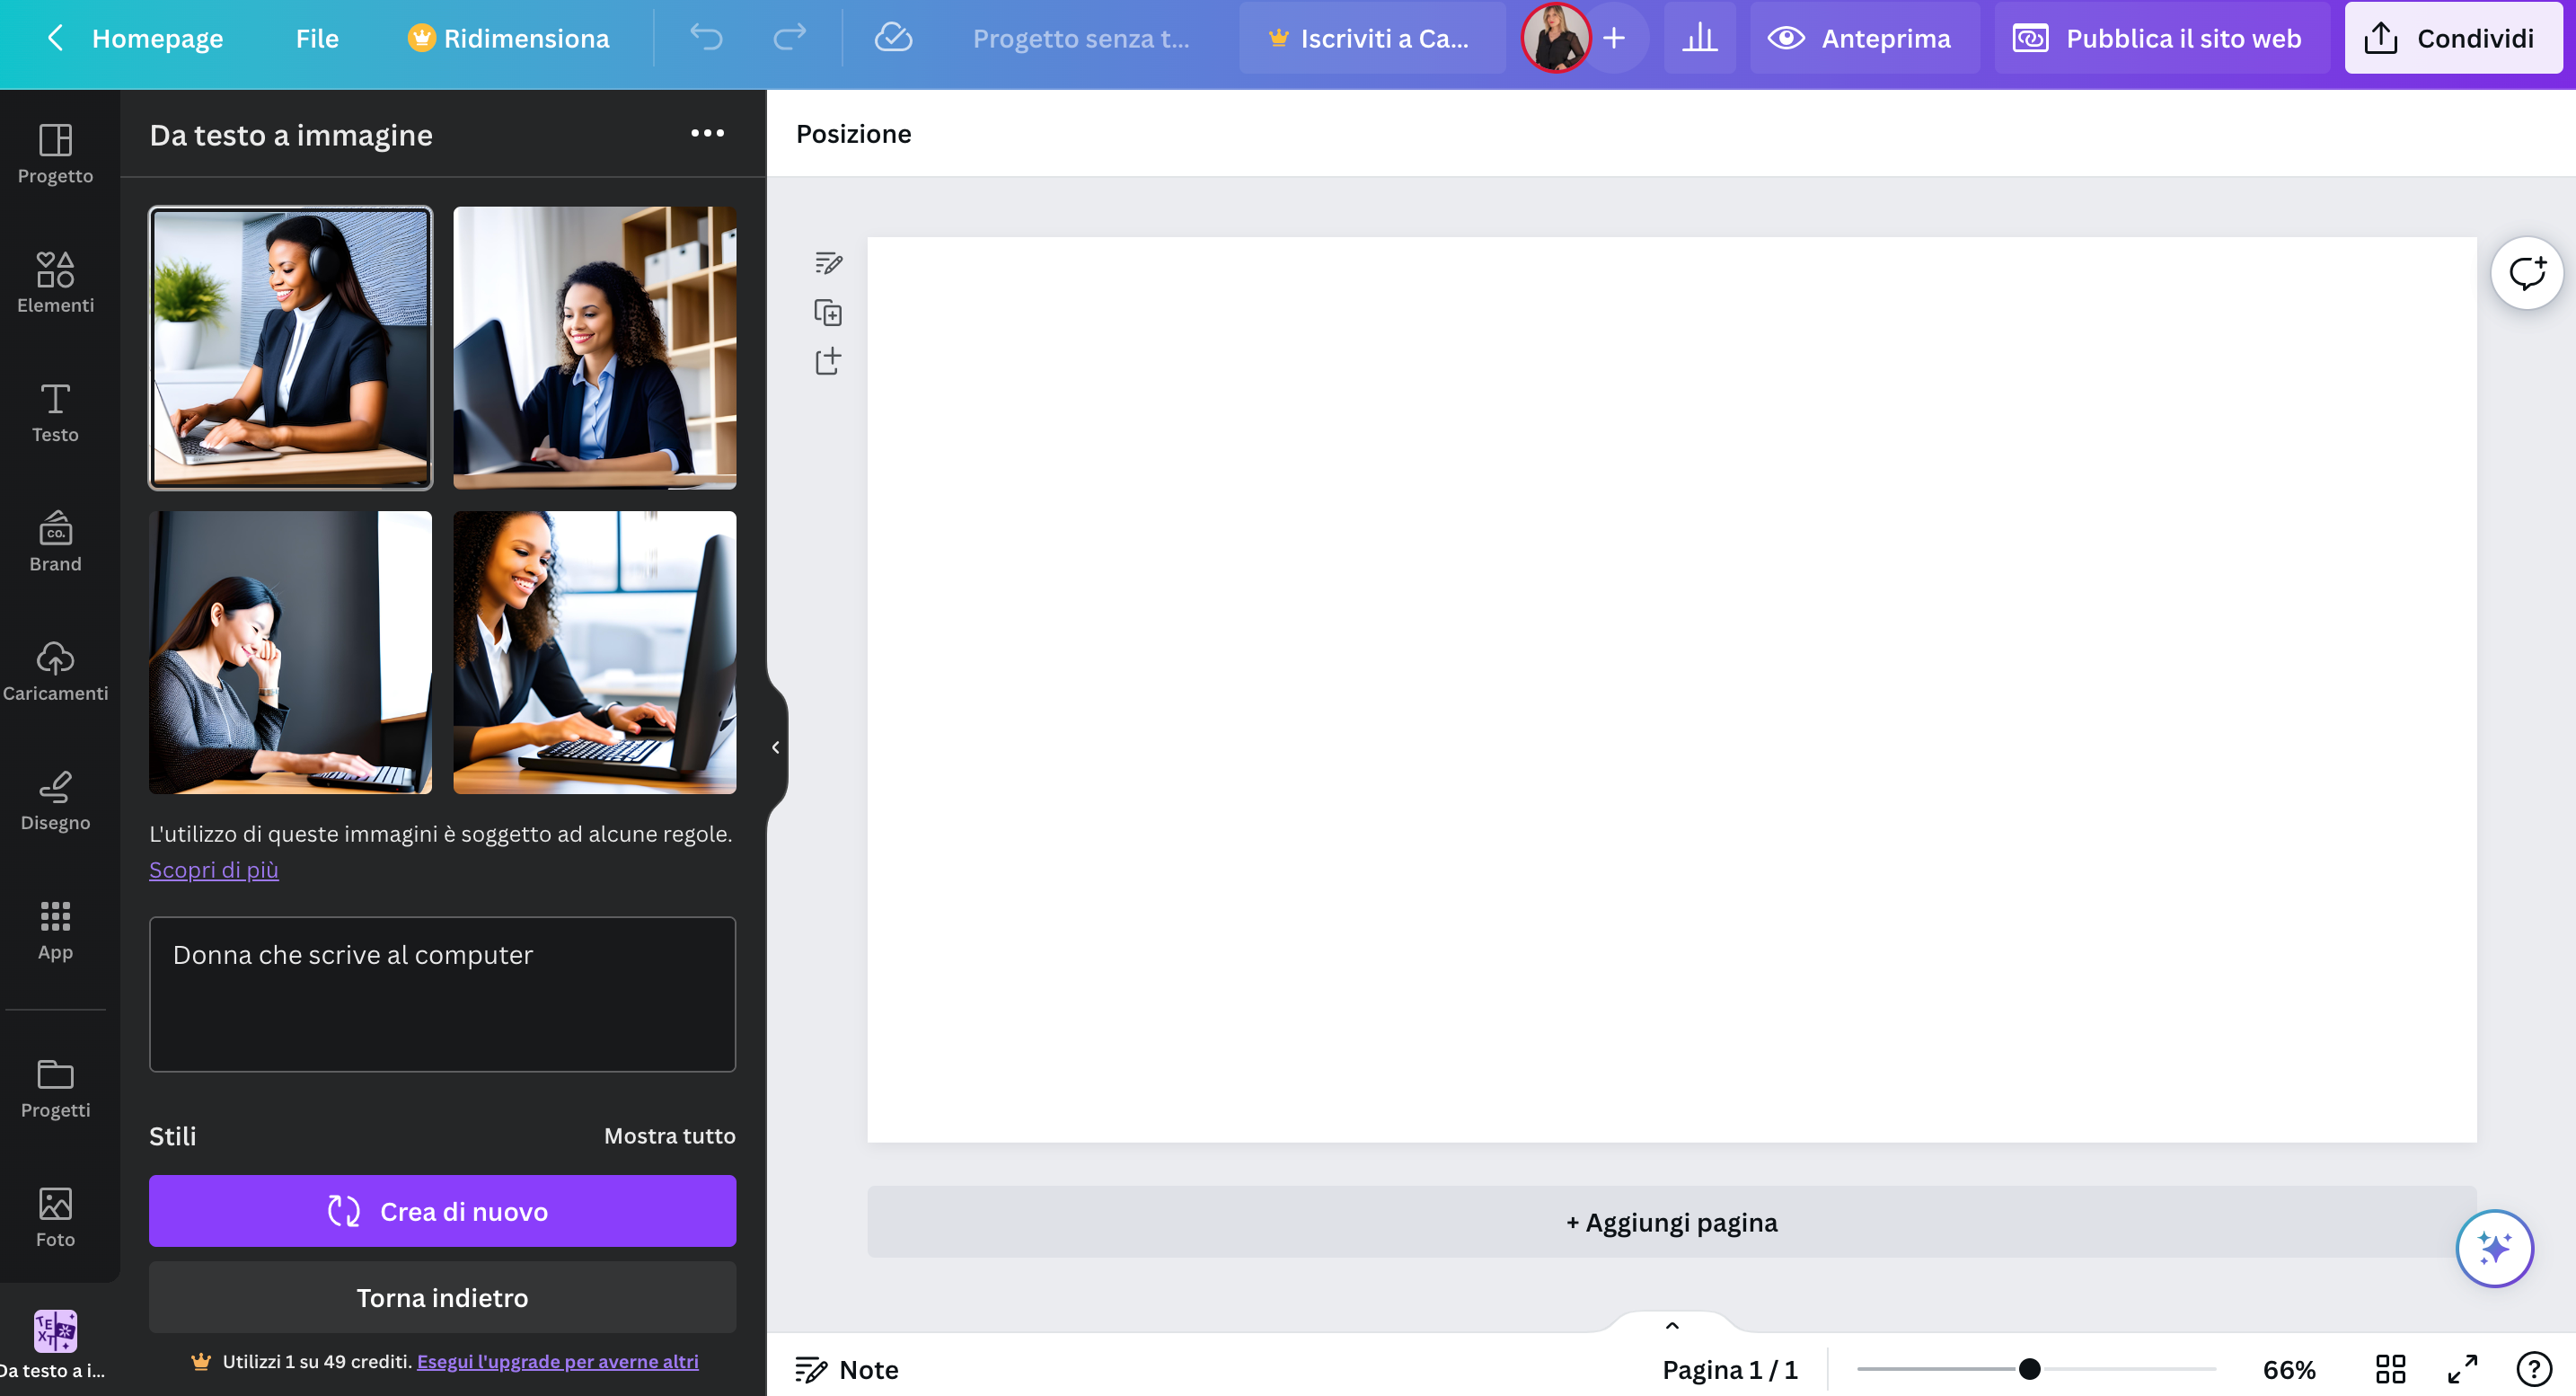Expand styles with Mostra tutto
The height and width of the screenshot is (1396, 2576).
669,1135
